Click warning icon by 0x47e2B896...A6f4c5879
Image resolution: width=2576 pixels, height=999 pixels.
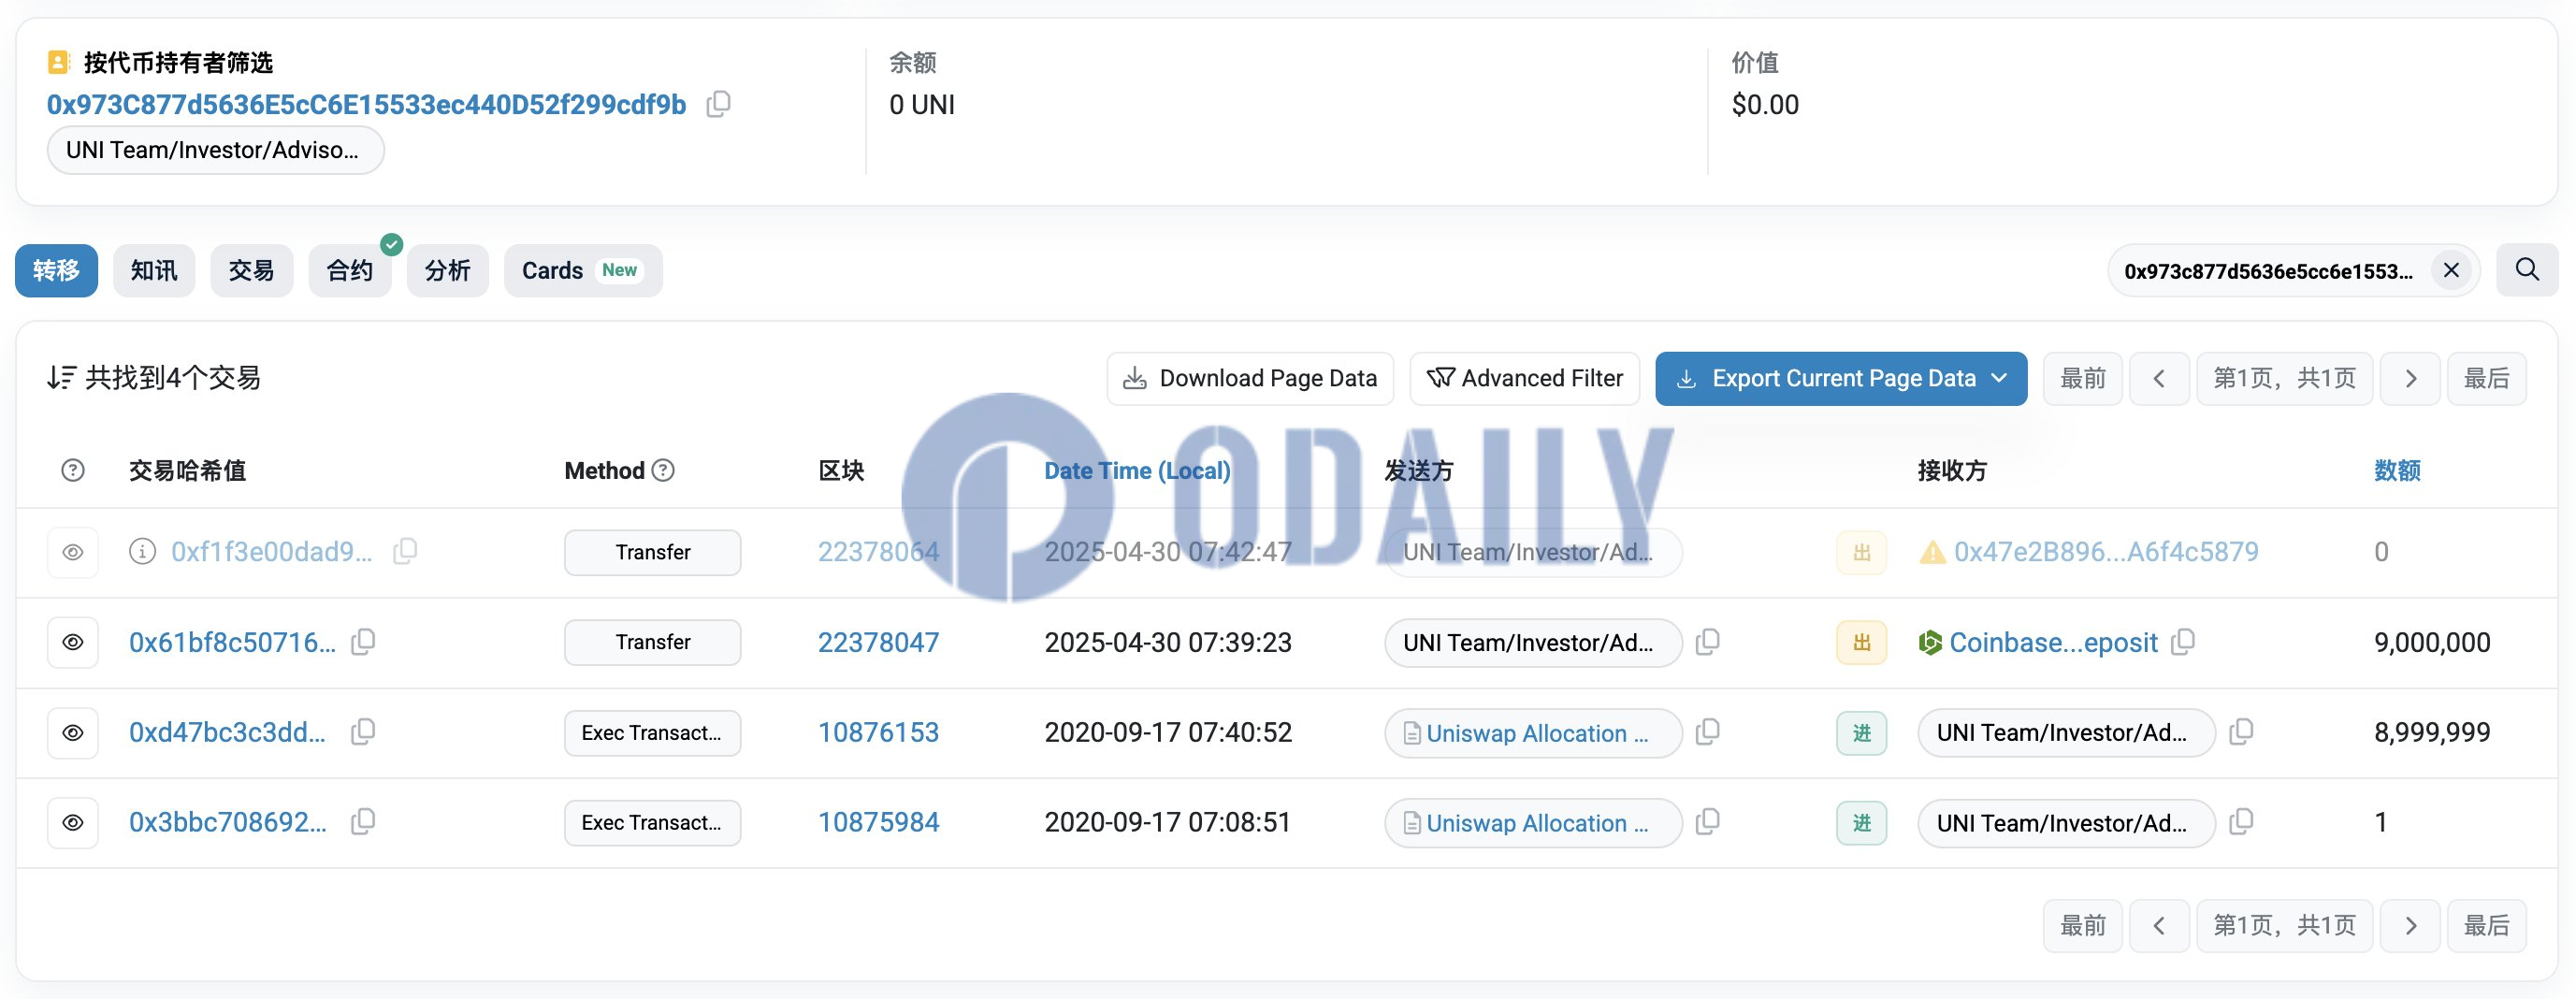click(x=1933, y=552)
